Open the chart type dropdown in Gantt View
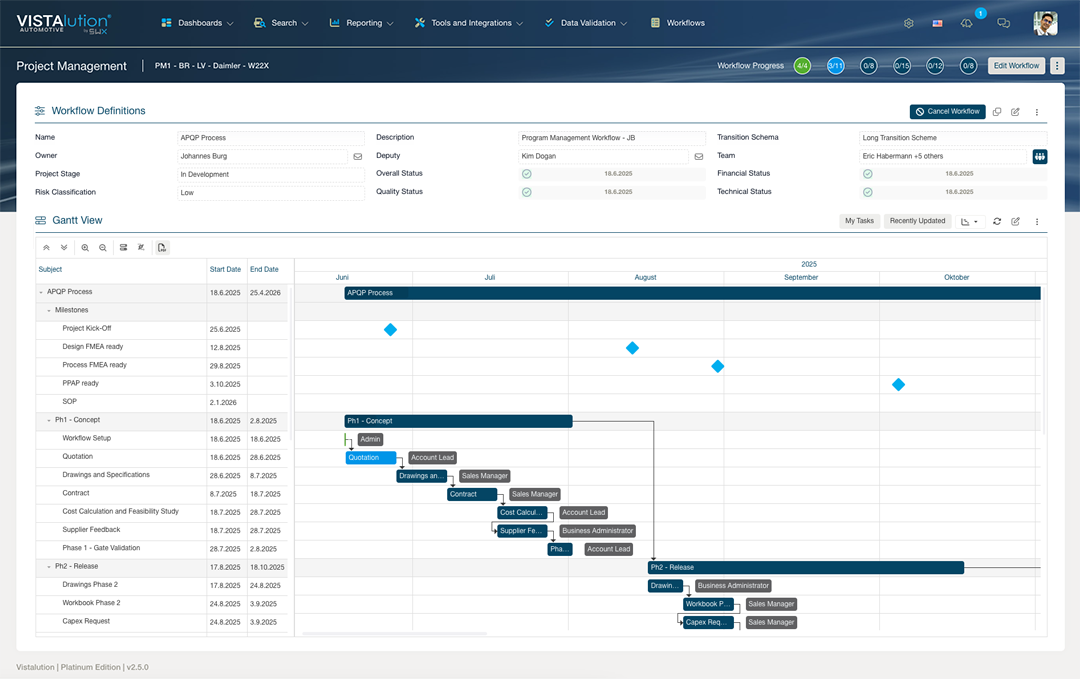This screenshot has height=679, width=1080. pyautogui.click(x=969, y=221)
